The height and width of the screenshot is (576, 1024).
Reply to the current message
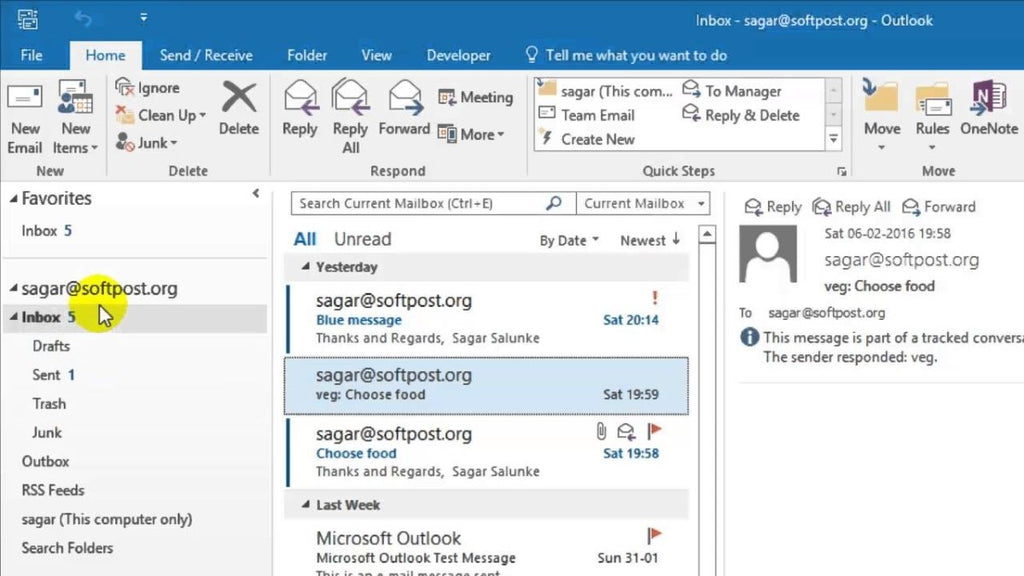(299, 110)
